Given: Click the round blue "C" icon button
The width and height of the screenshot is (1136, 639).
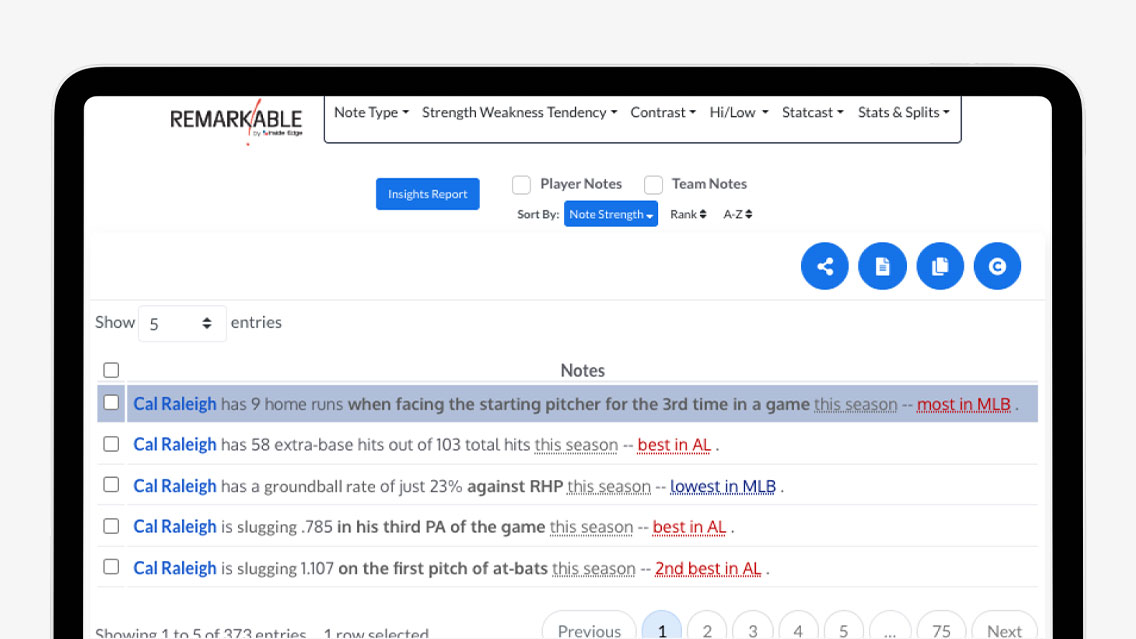Looking at the screenshot, I should click(997, 266).
